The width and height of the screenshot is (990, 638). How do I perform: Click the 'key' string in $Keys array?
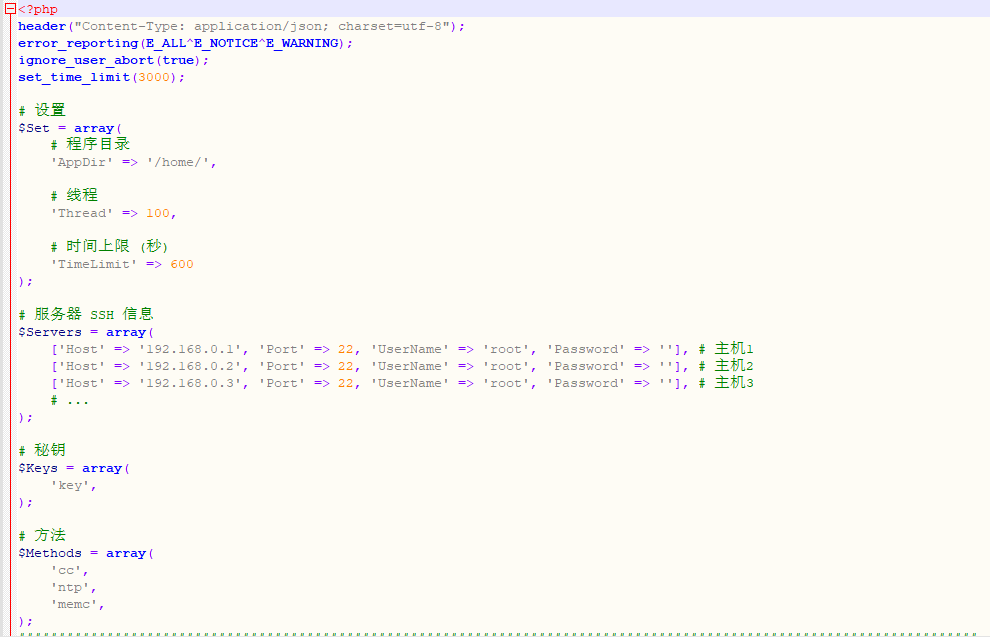(x=70, y=485)
